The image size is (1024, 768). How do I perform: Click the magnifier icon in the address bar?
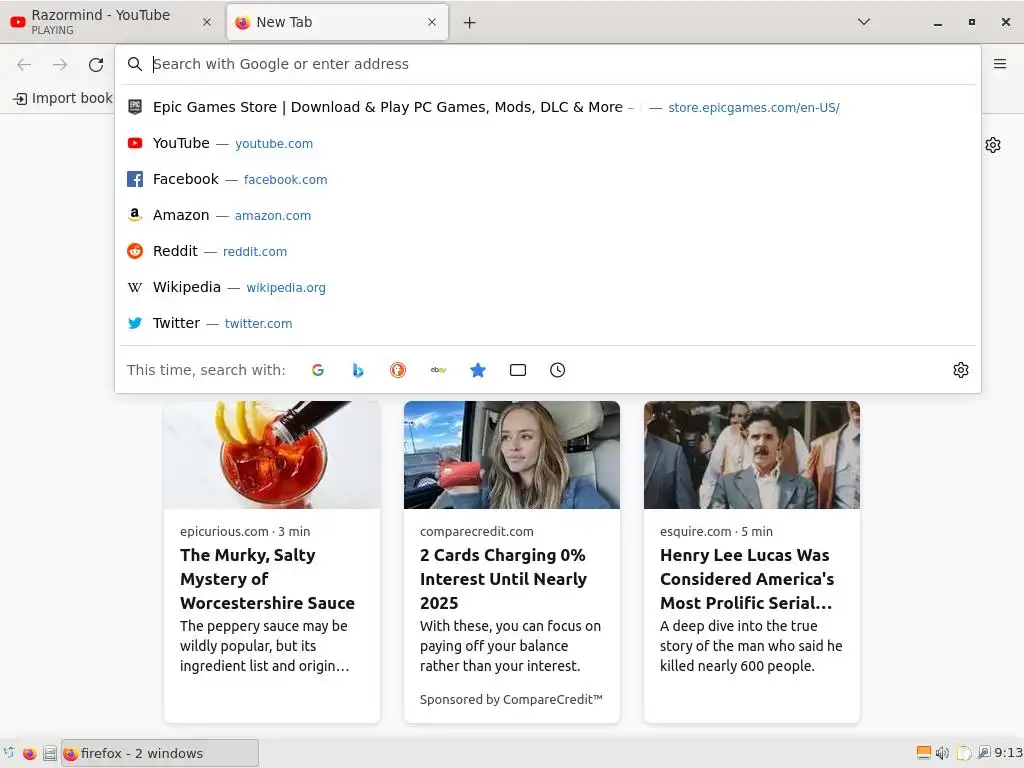(x=135, y=64)
